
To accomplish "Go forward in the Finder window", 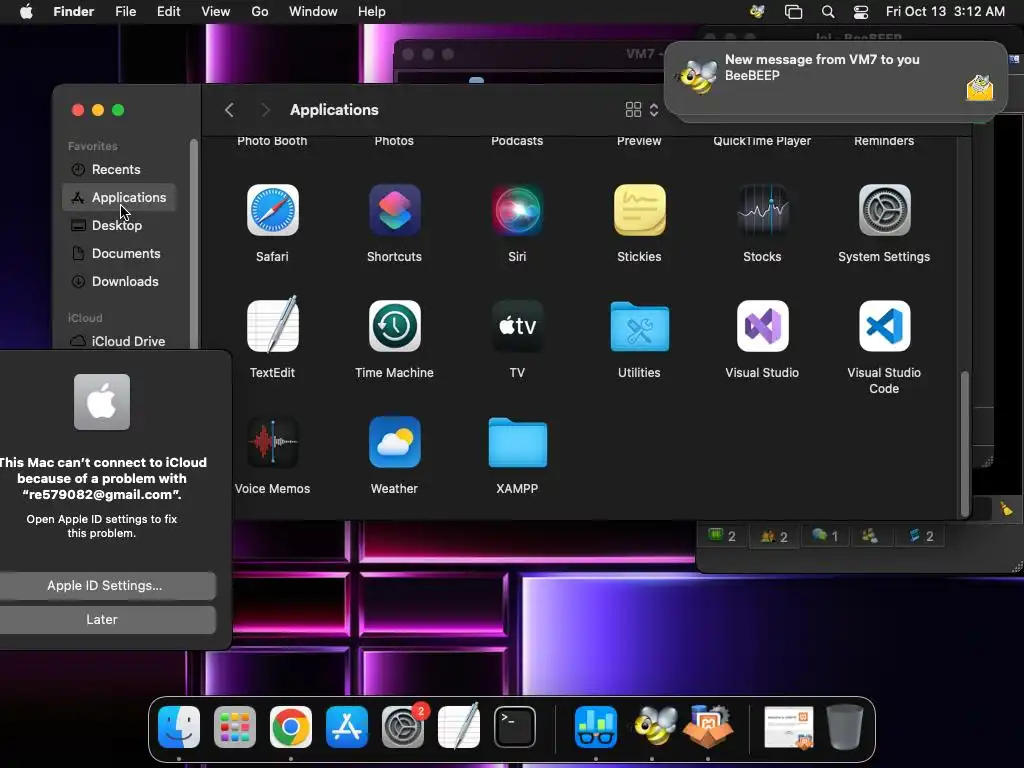I will 264,110.
